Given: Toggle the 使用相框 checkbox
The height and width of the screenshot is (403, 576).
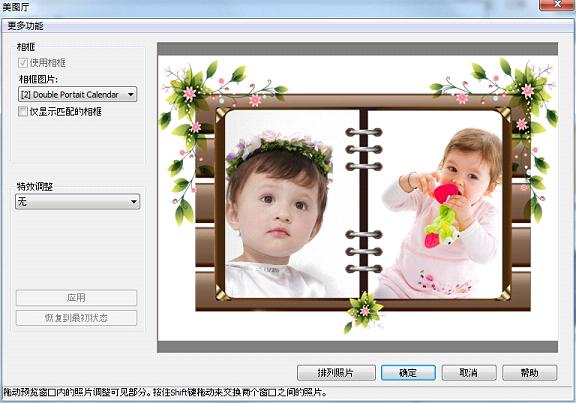Looking at the screenshot, I should 23,63.
